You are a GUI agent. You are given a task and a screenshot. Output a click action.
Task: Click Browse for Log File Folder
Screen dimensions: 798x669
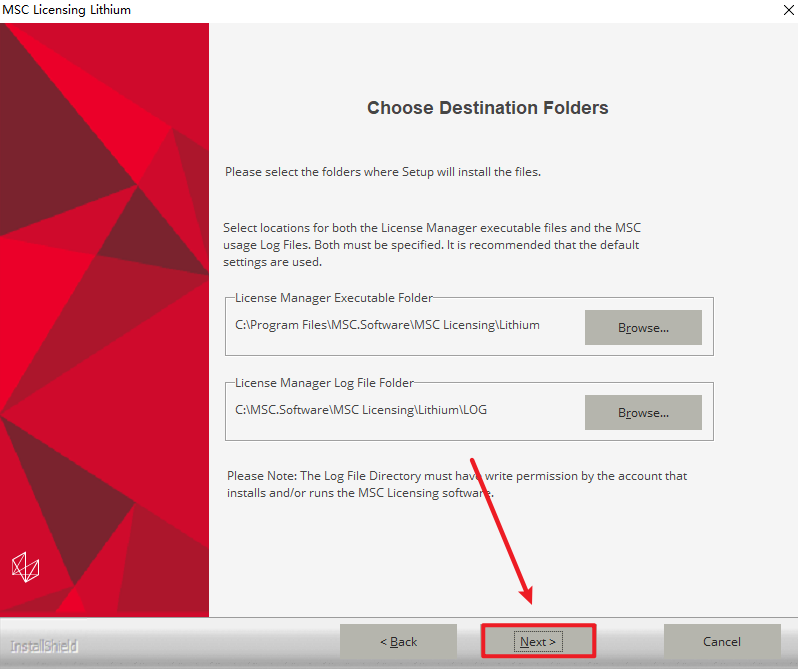point(643,412)
